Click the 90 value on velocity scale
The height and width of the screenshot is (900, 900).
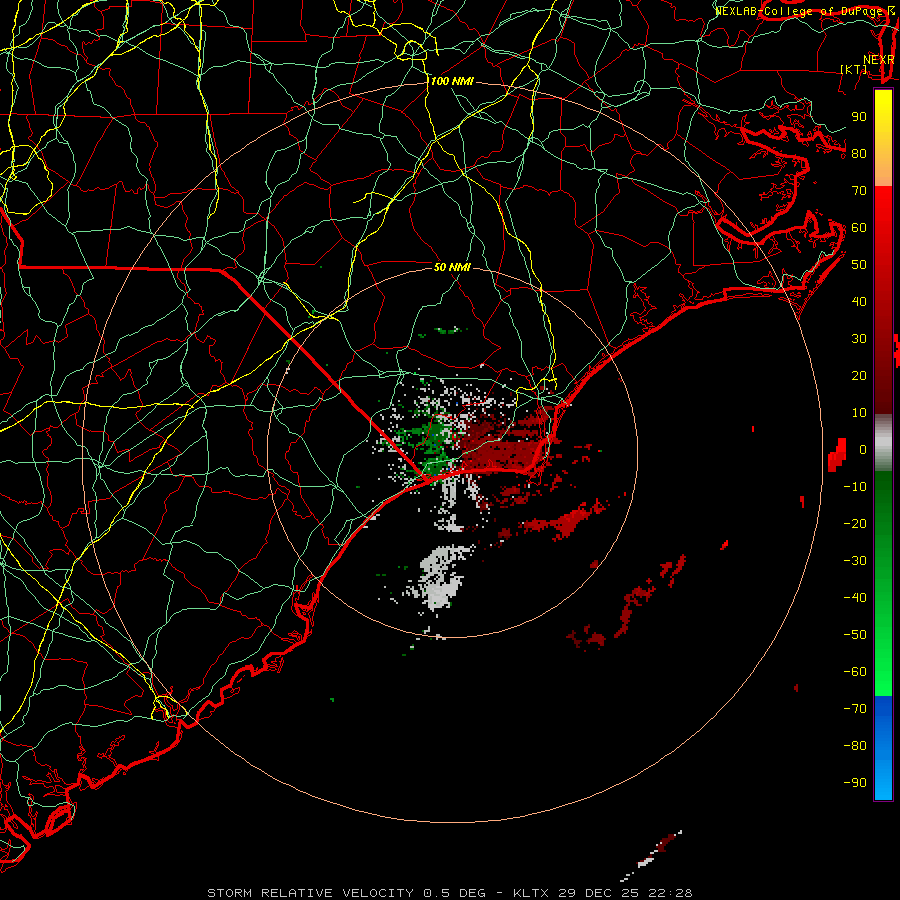[859, 117]
